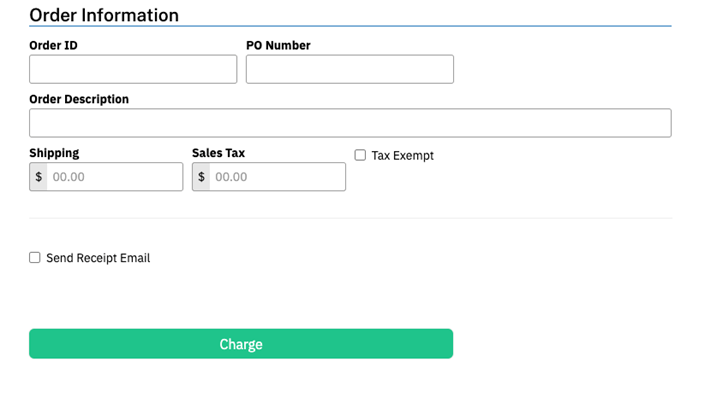Click the Tax Exempt label text

click(402, 156)
